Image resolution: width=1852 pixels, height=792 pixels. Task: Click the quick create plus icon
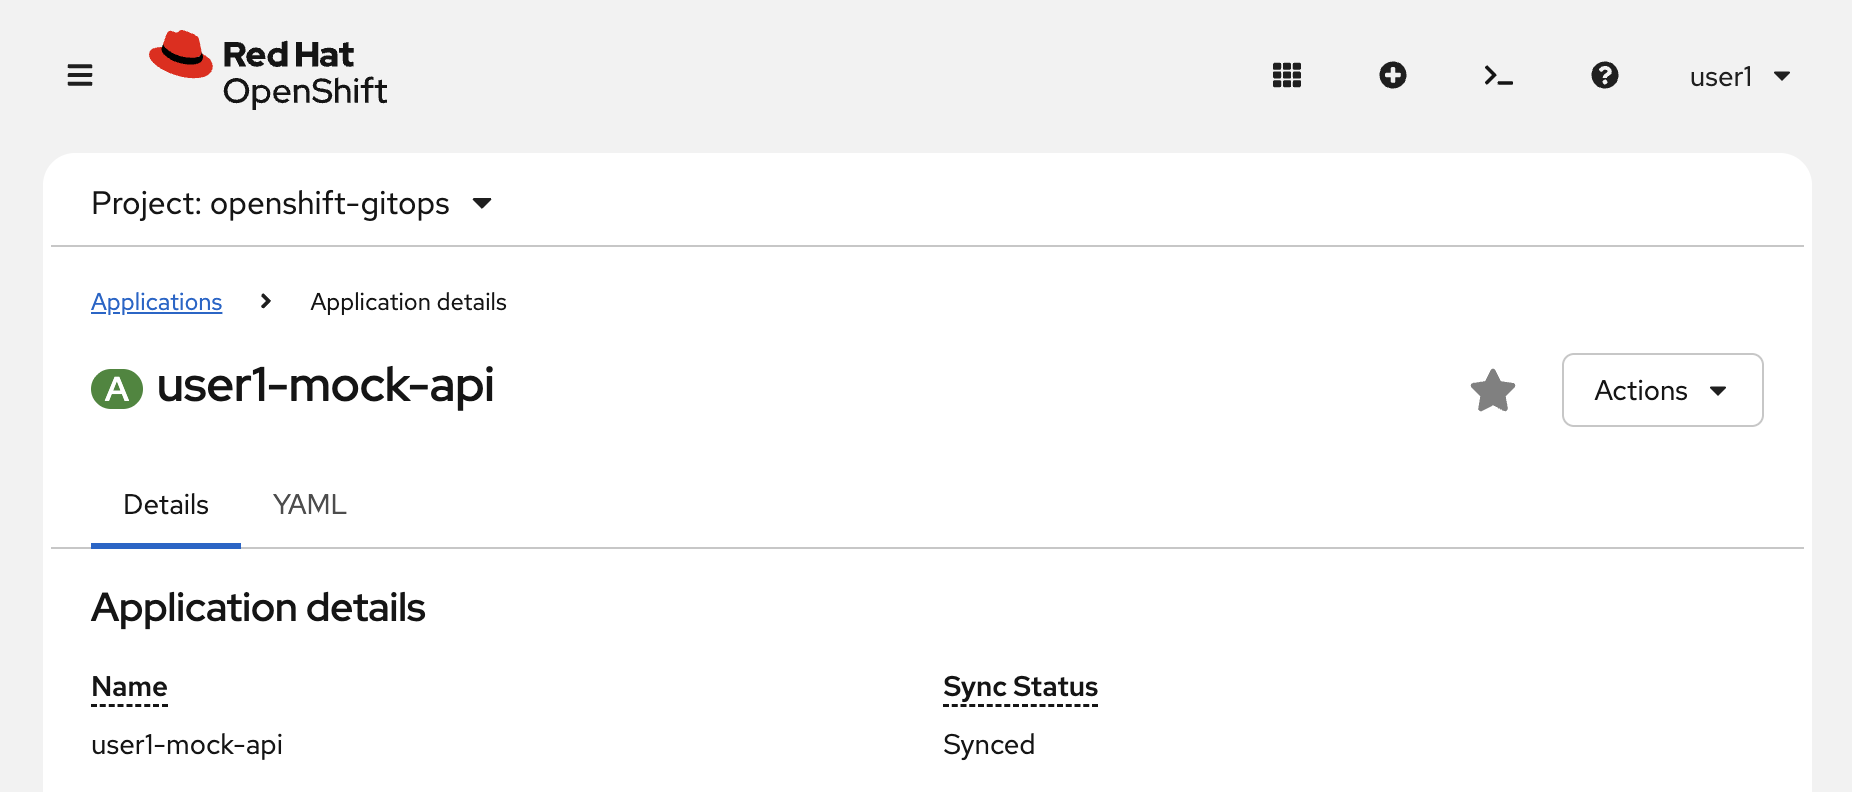(1392, 75)
